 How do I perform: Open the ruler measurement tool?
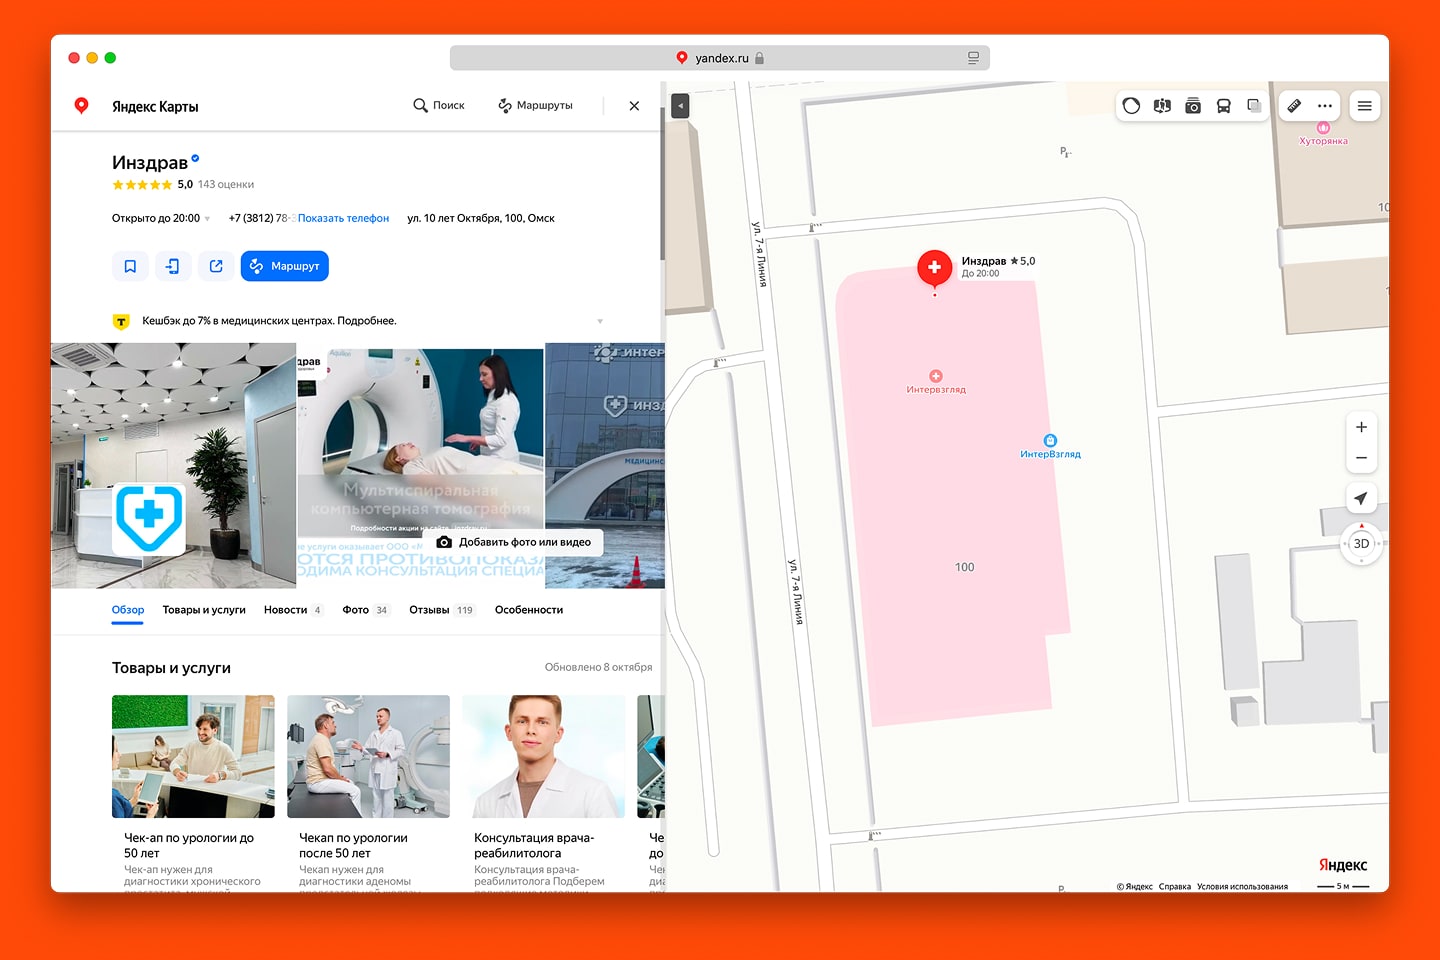[x=1294, y=106]
